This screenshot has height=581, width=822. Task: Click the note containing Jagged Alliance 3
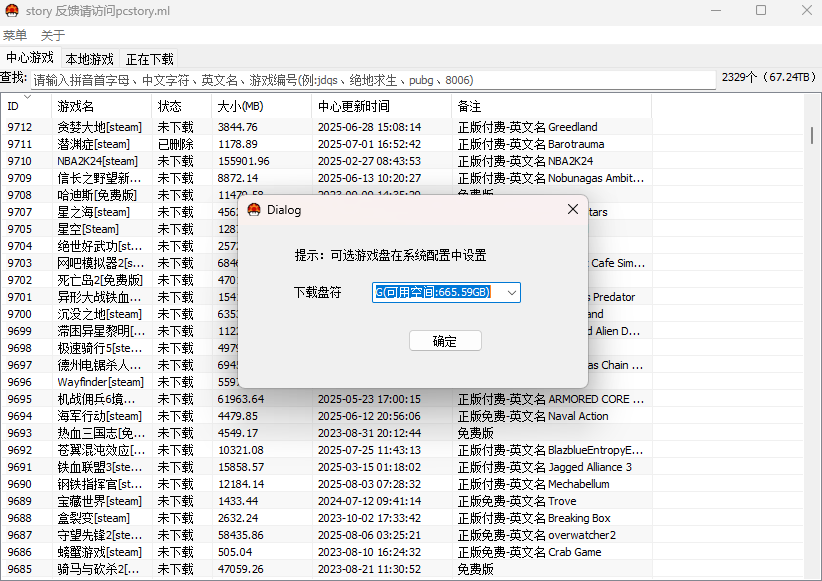[545, 467]
